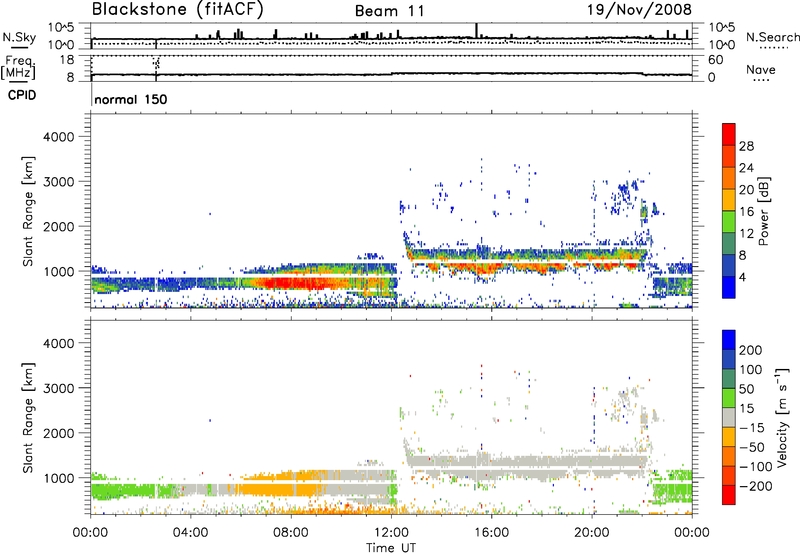The image size is (800, 554).
Task: Click the '12:00' time axis tick label
Action: pyautogui.click(x=391, y=533)
